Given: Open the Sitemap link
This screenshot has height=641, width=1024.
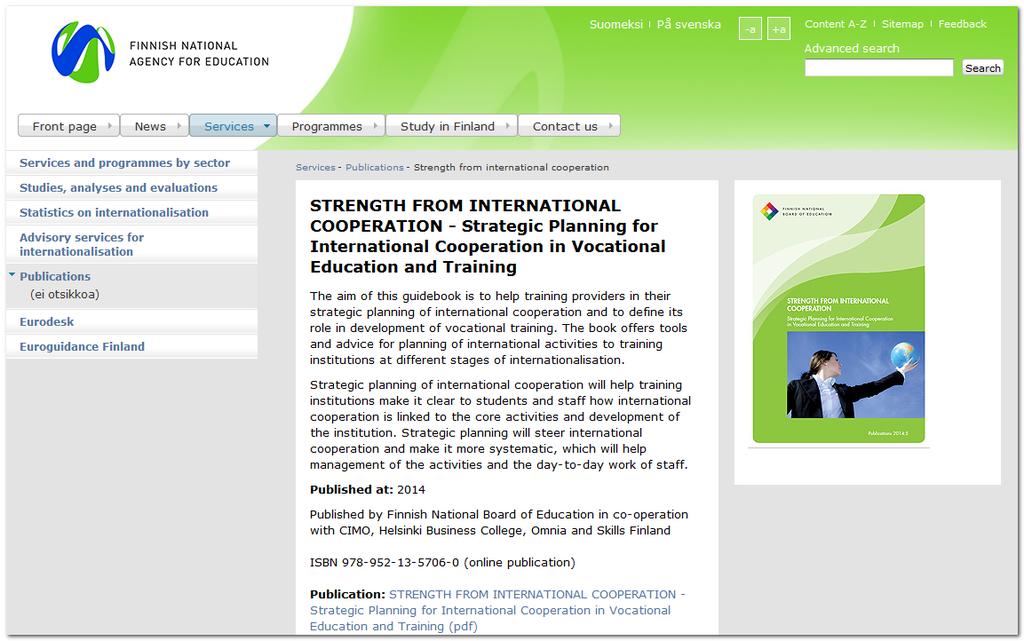Looking at the screenshot, I should pyautogui.click(x=903, y=24).
